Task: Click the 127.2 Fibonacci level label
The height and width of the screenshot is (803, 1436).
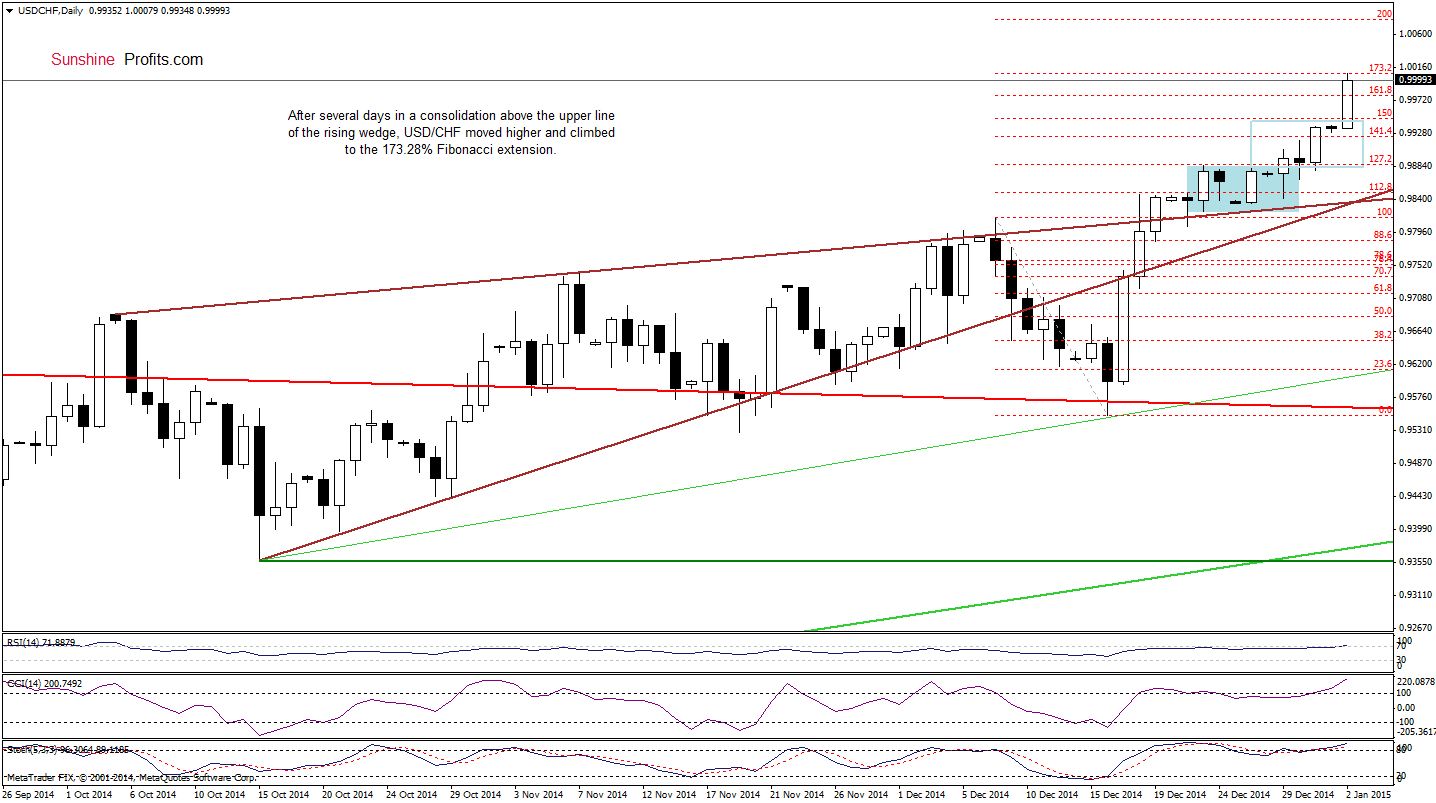Action: click(x=1380, y=159)
